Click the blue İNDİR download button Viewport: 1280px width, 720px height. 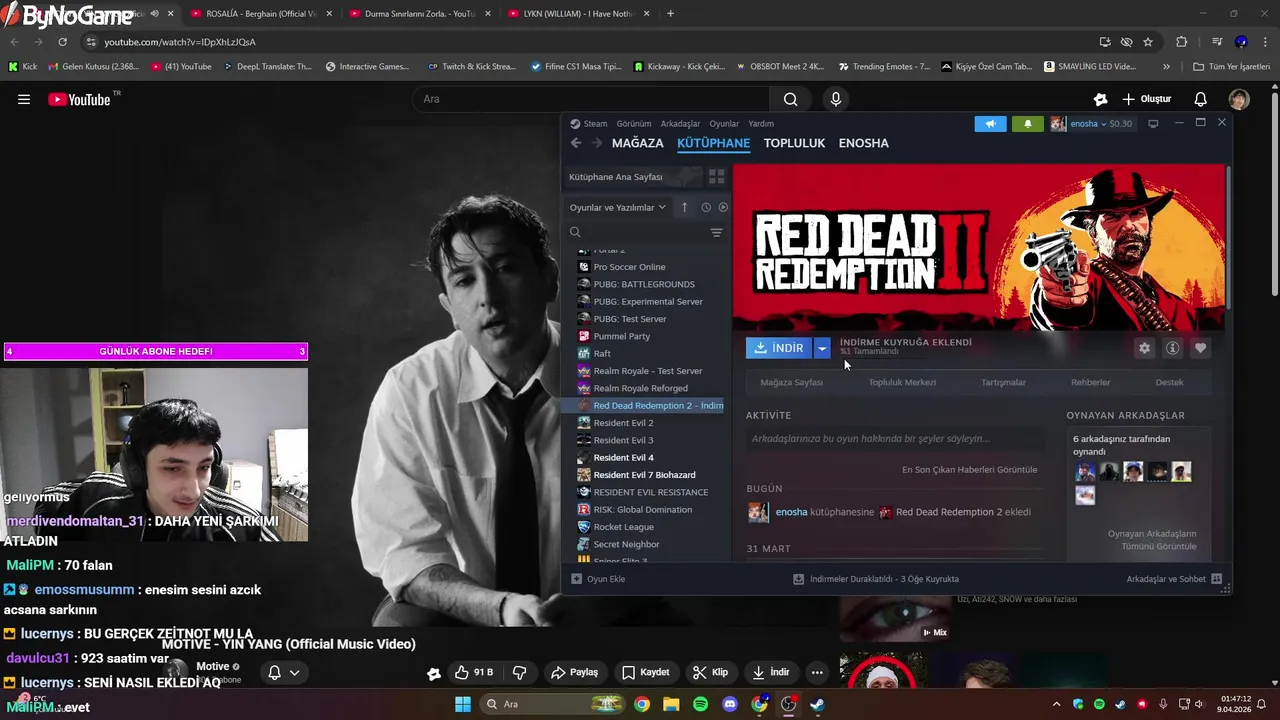pyautogui.click(x=779, y=348)
